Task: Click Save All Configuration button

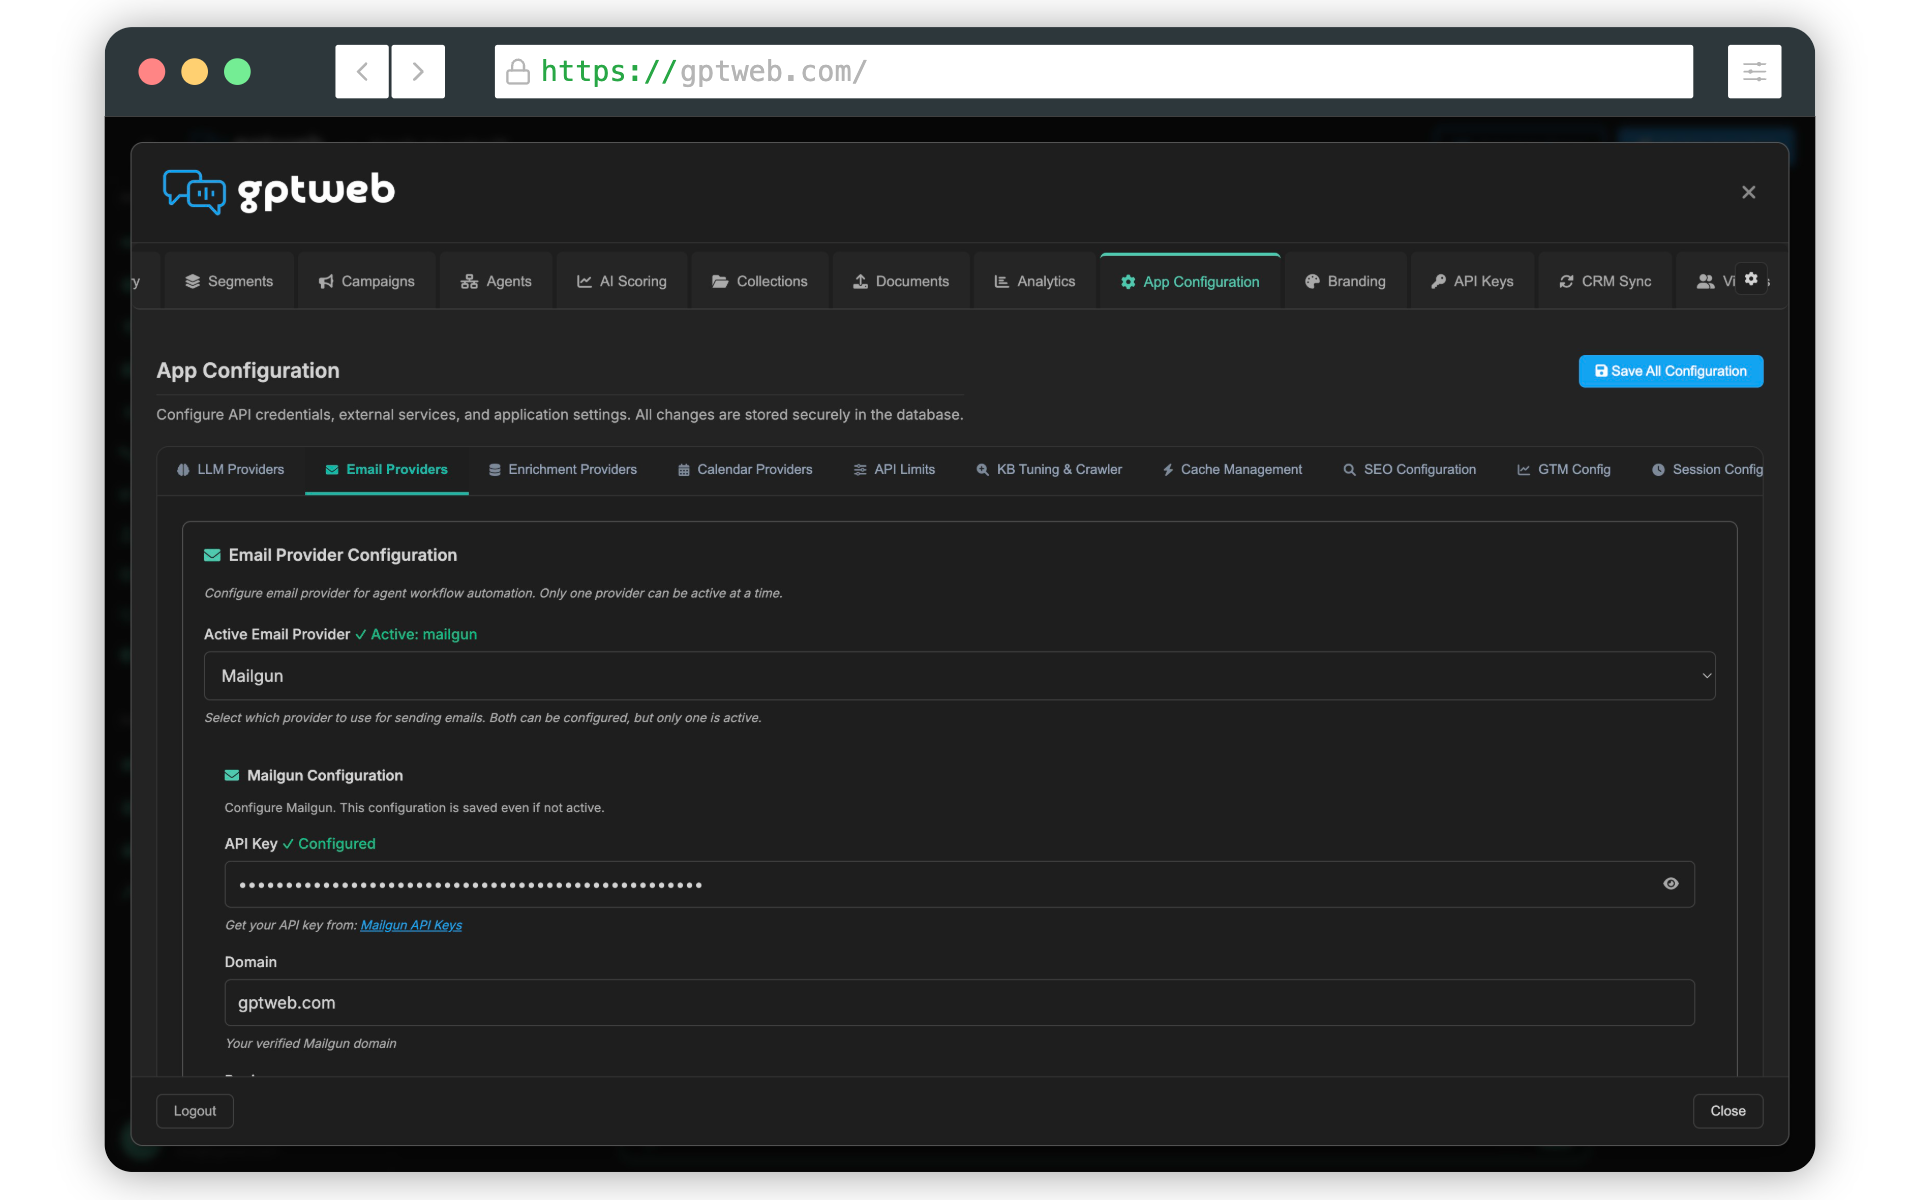Action: click(1671, 371)
